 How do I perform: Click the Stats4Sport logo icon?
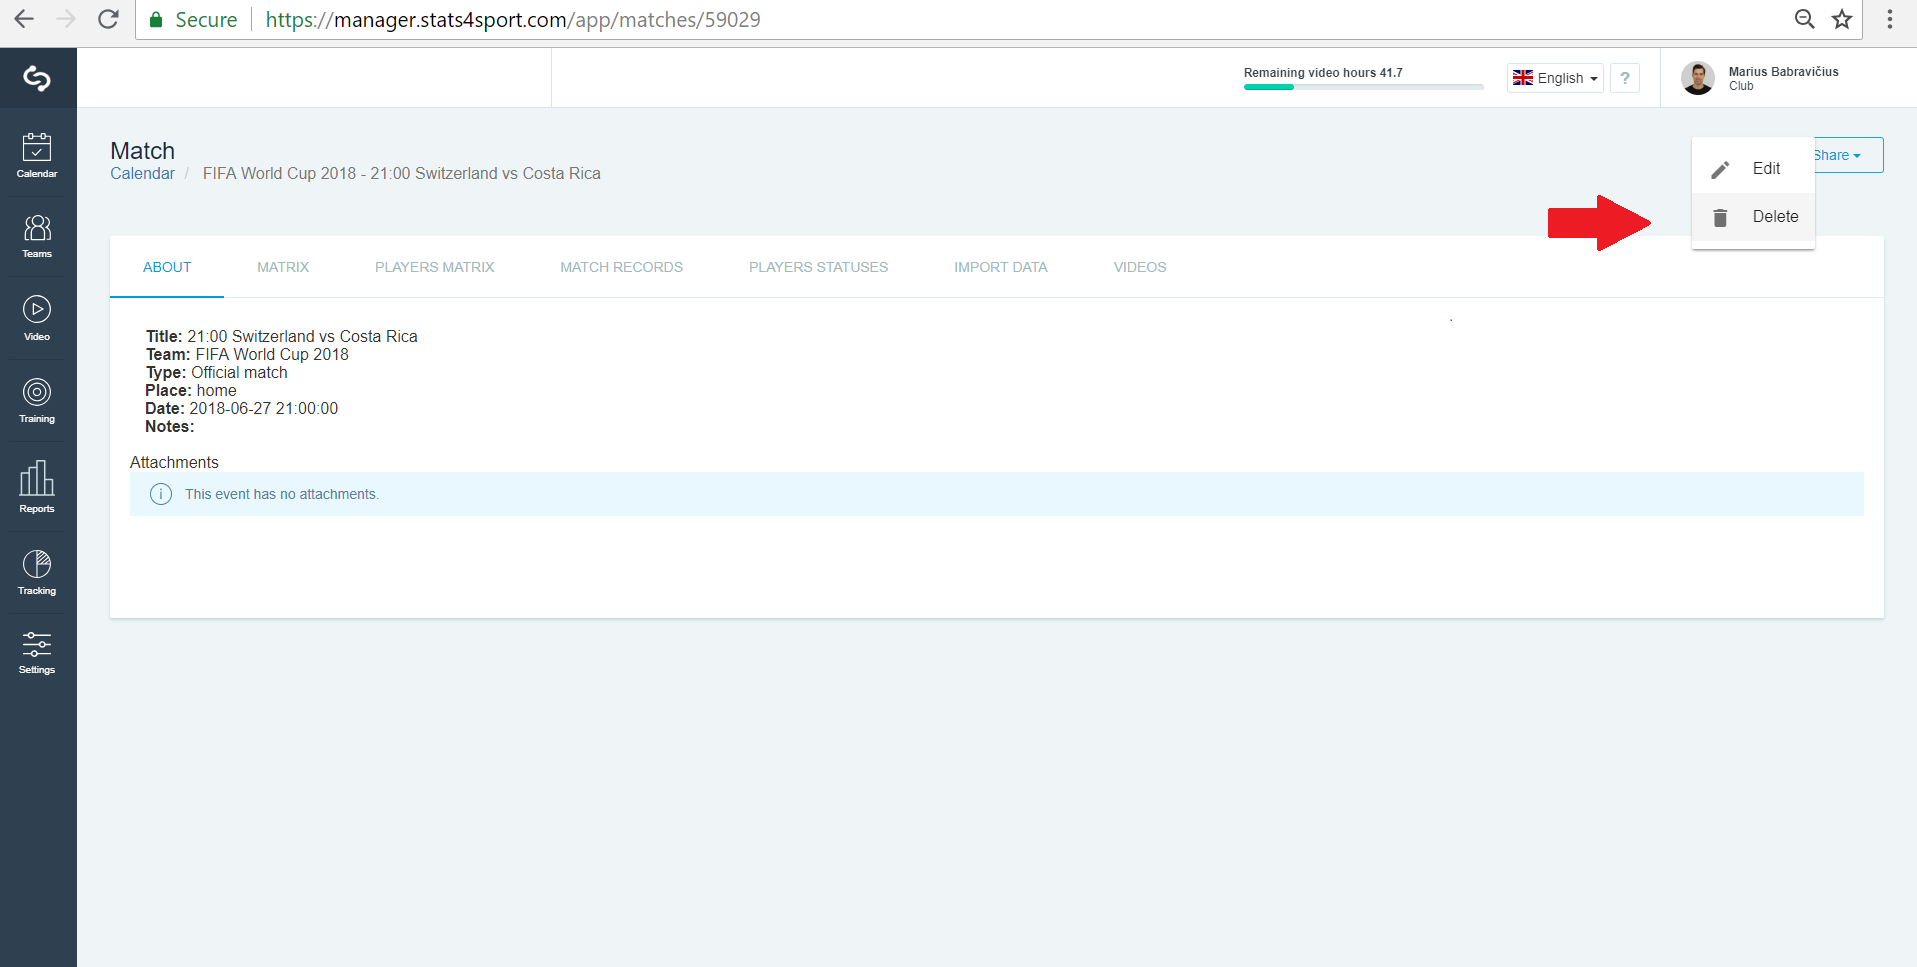coord(37,78)
